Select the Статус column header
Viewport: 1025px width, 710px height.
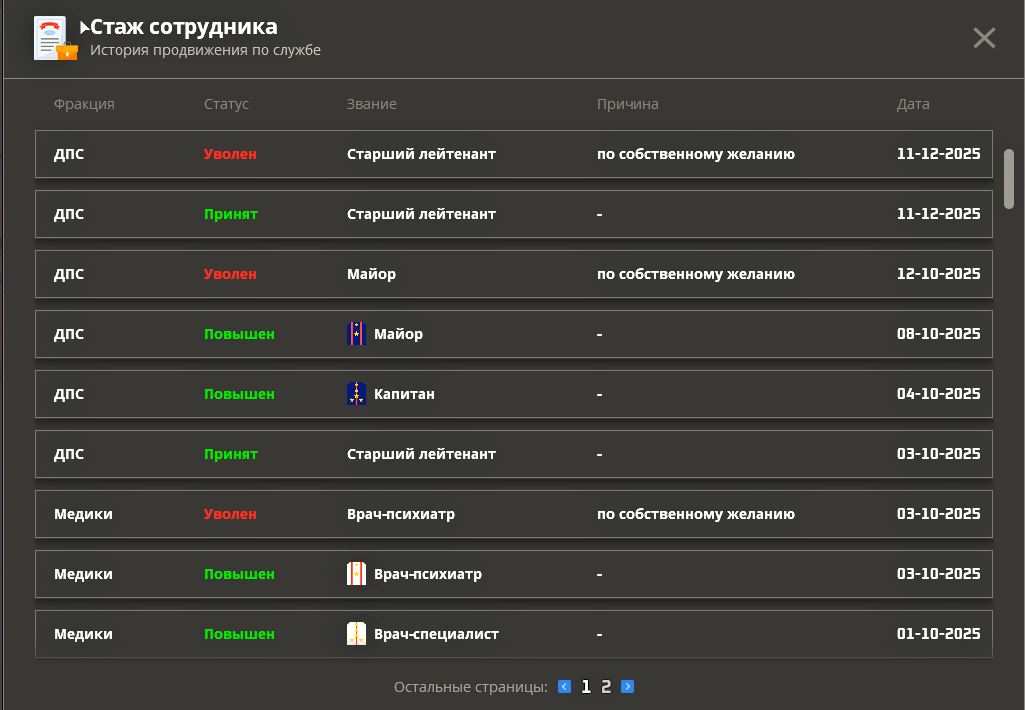pyautogui.click(x=226, y=104)
